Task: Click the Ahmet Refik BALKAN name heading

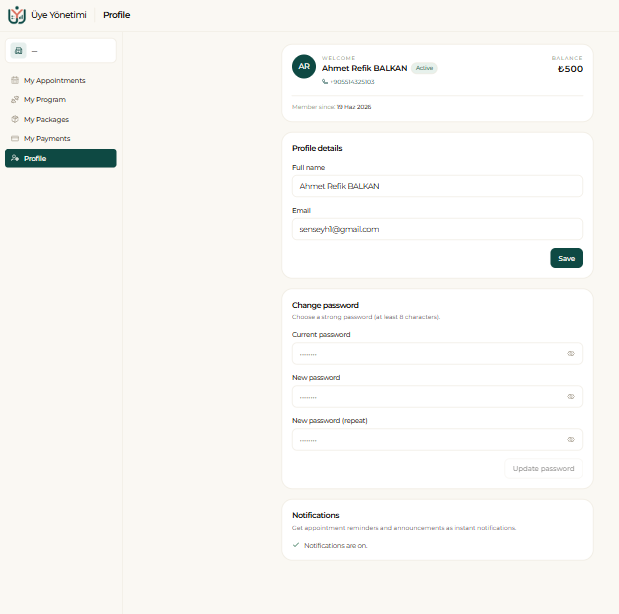Action: (364, 68)
